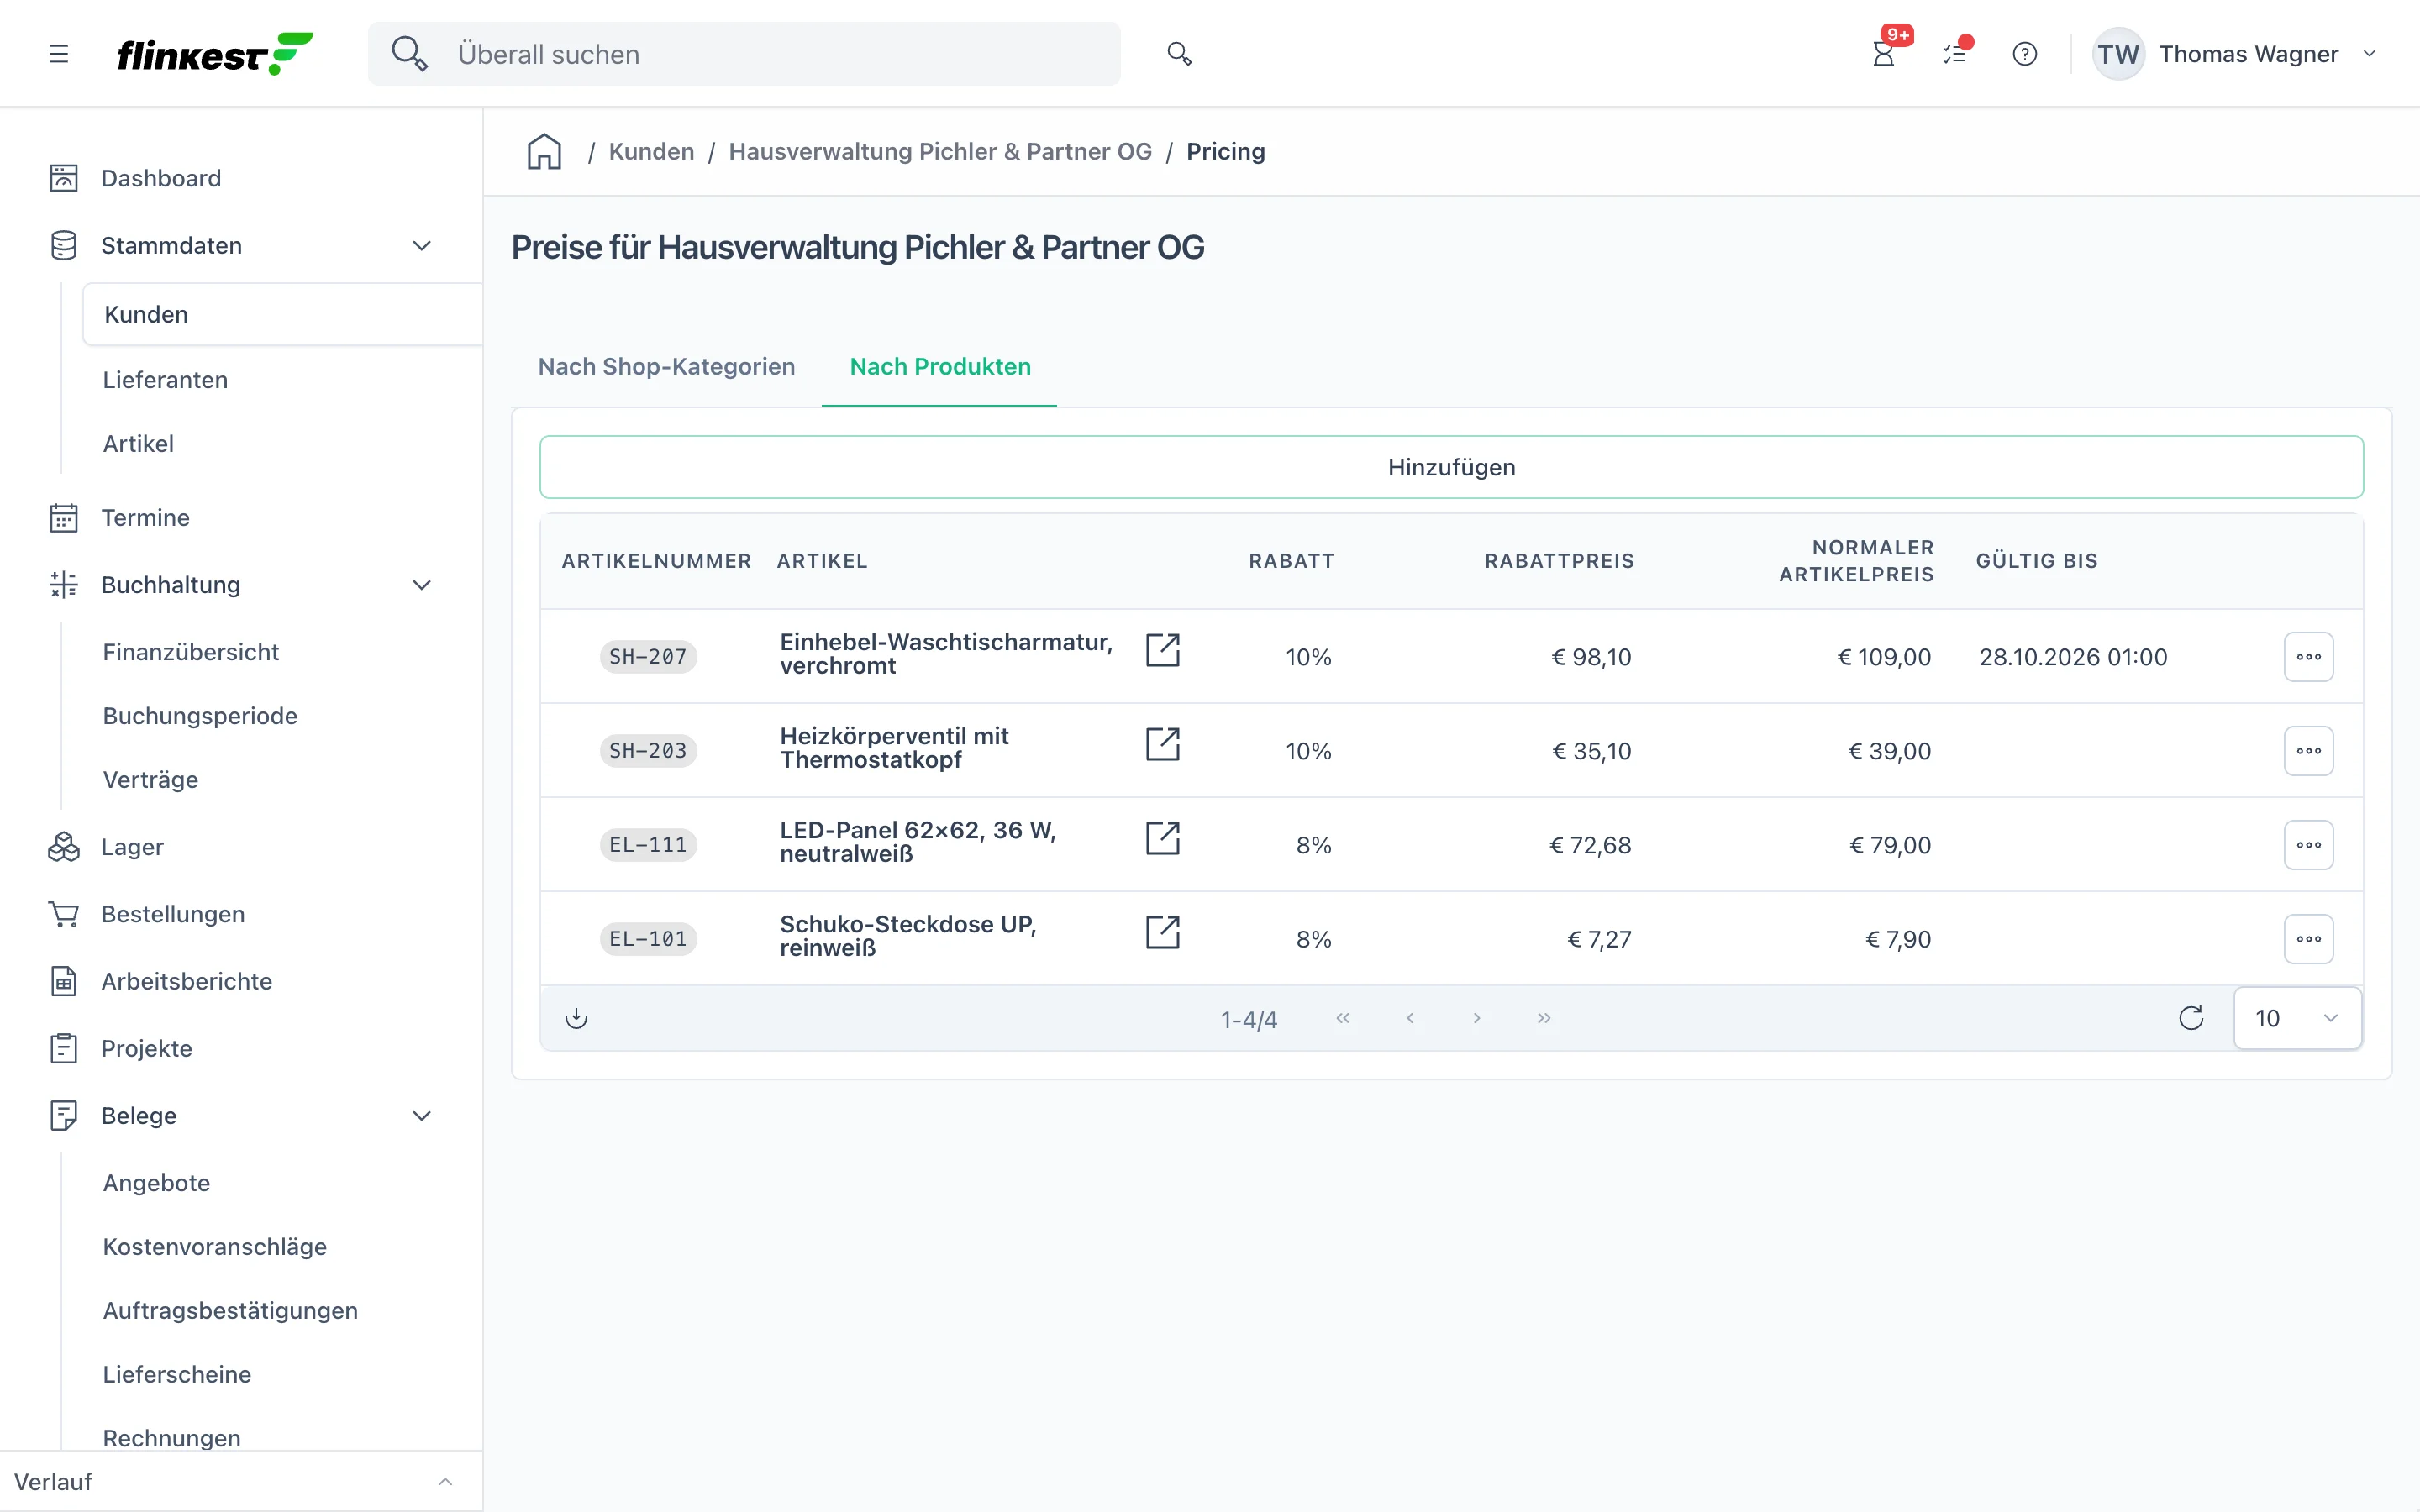Open notifications bell with 9+ badge
The image size is (2420, 1512).
pyautogui.click(x=1884, y=54)
